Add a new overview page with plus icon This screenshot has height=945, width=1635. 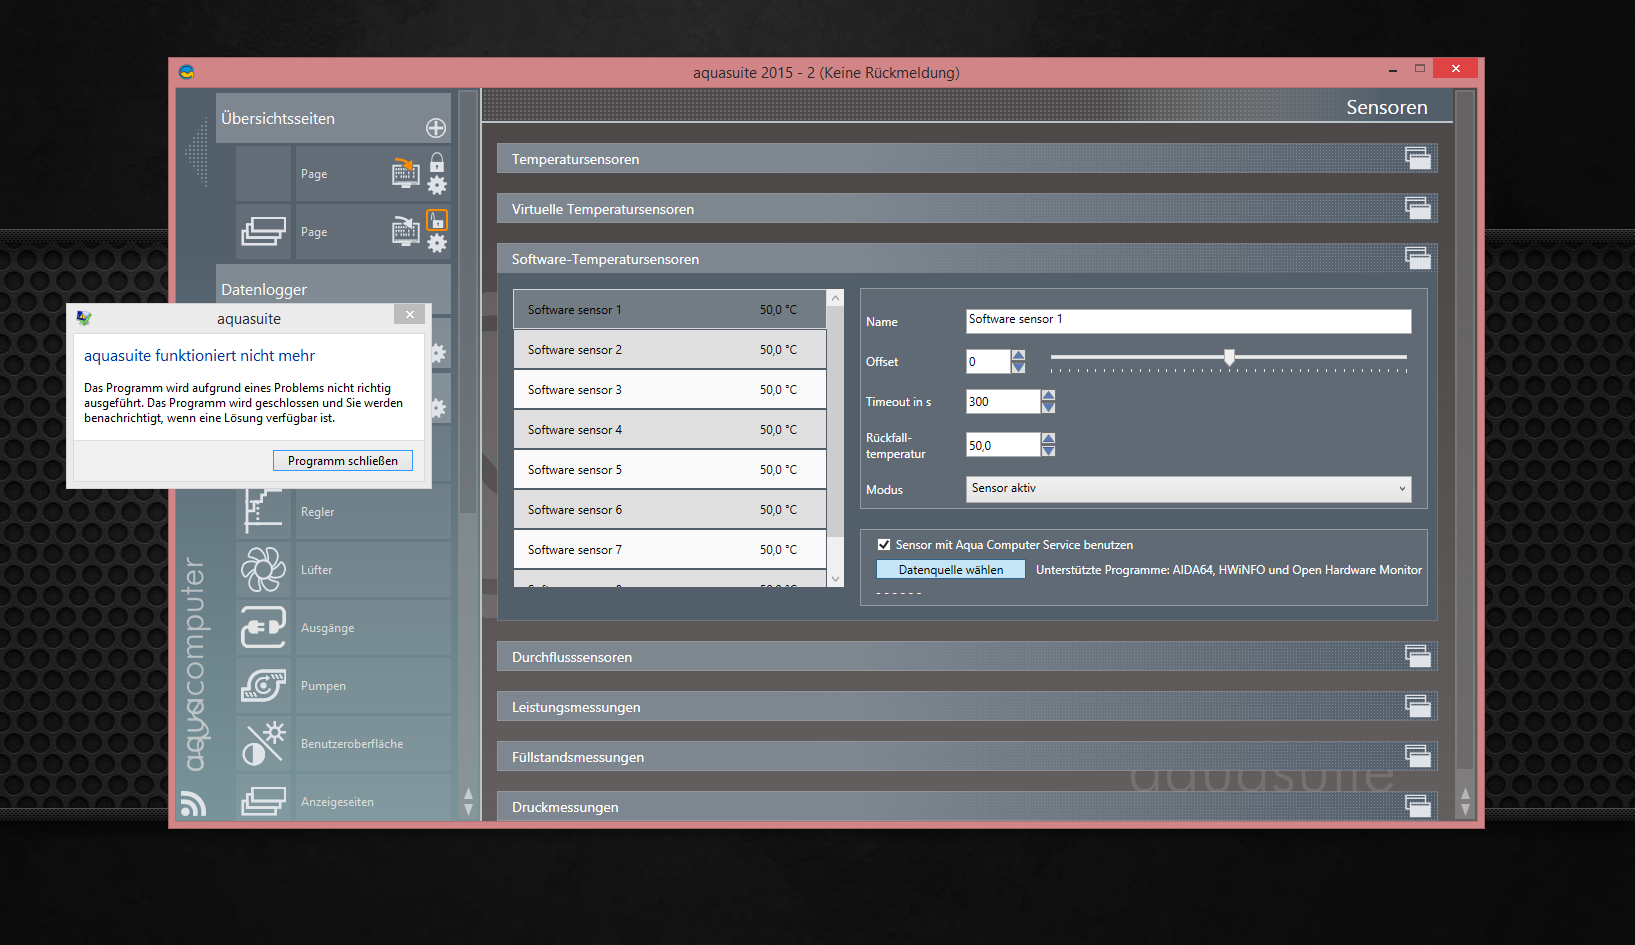[436, 128]
